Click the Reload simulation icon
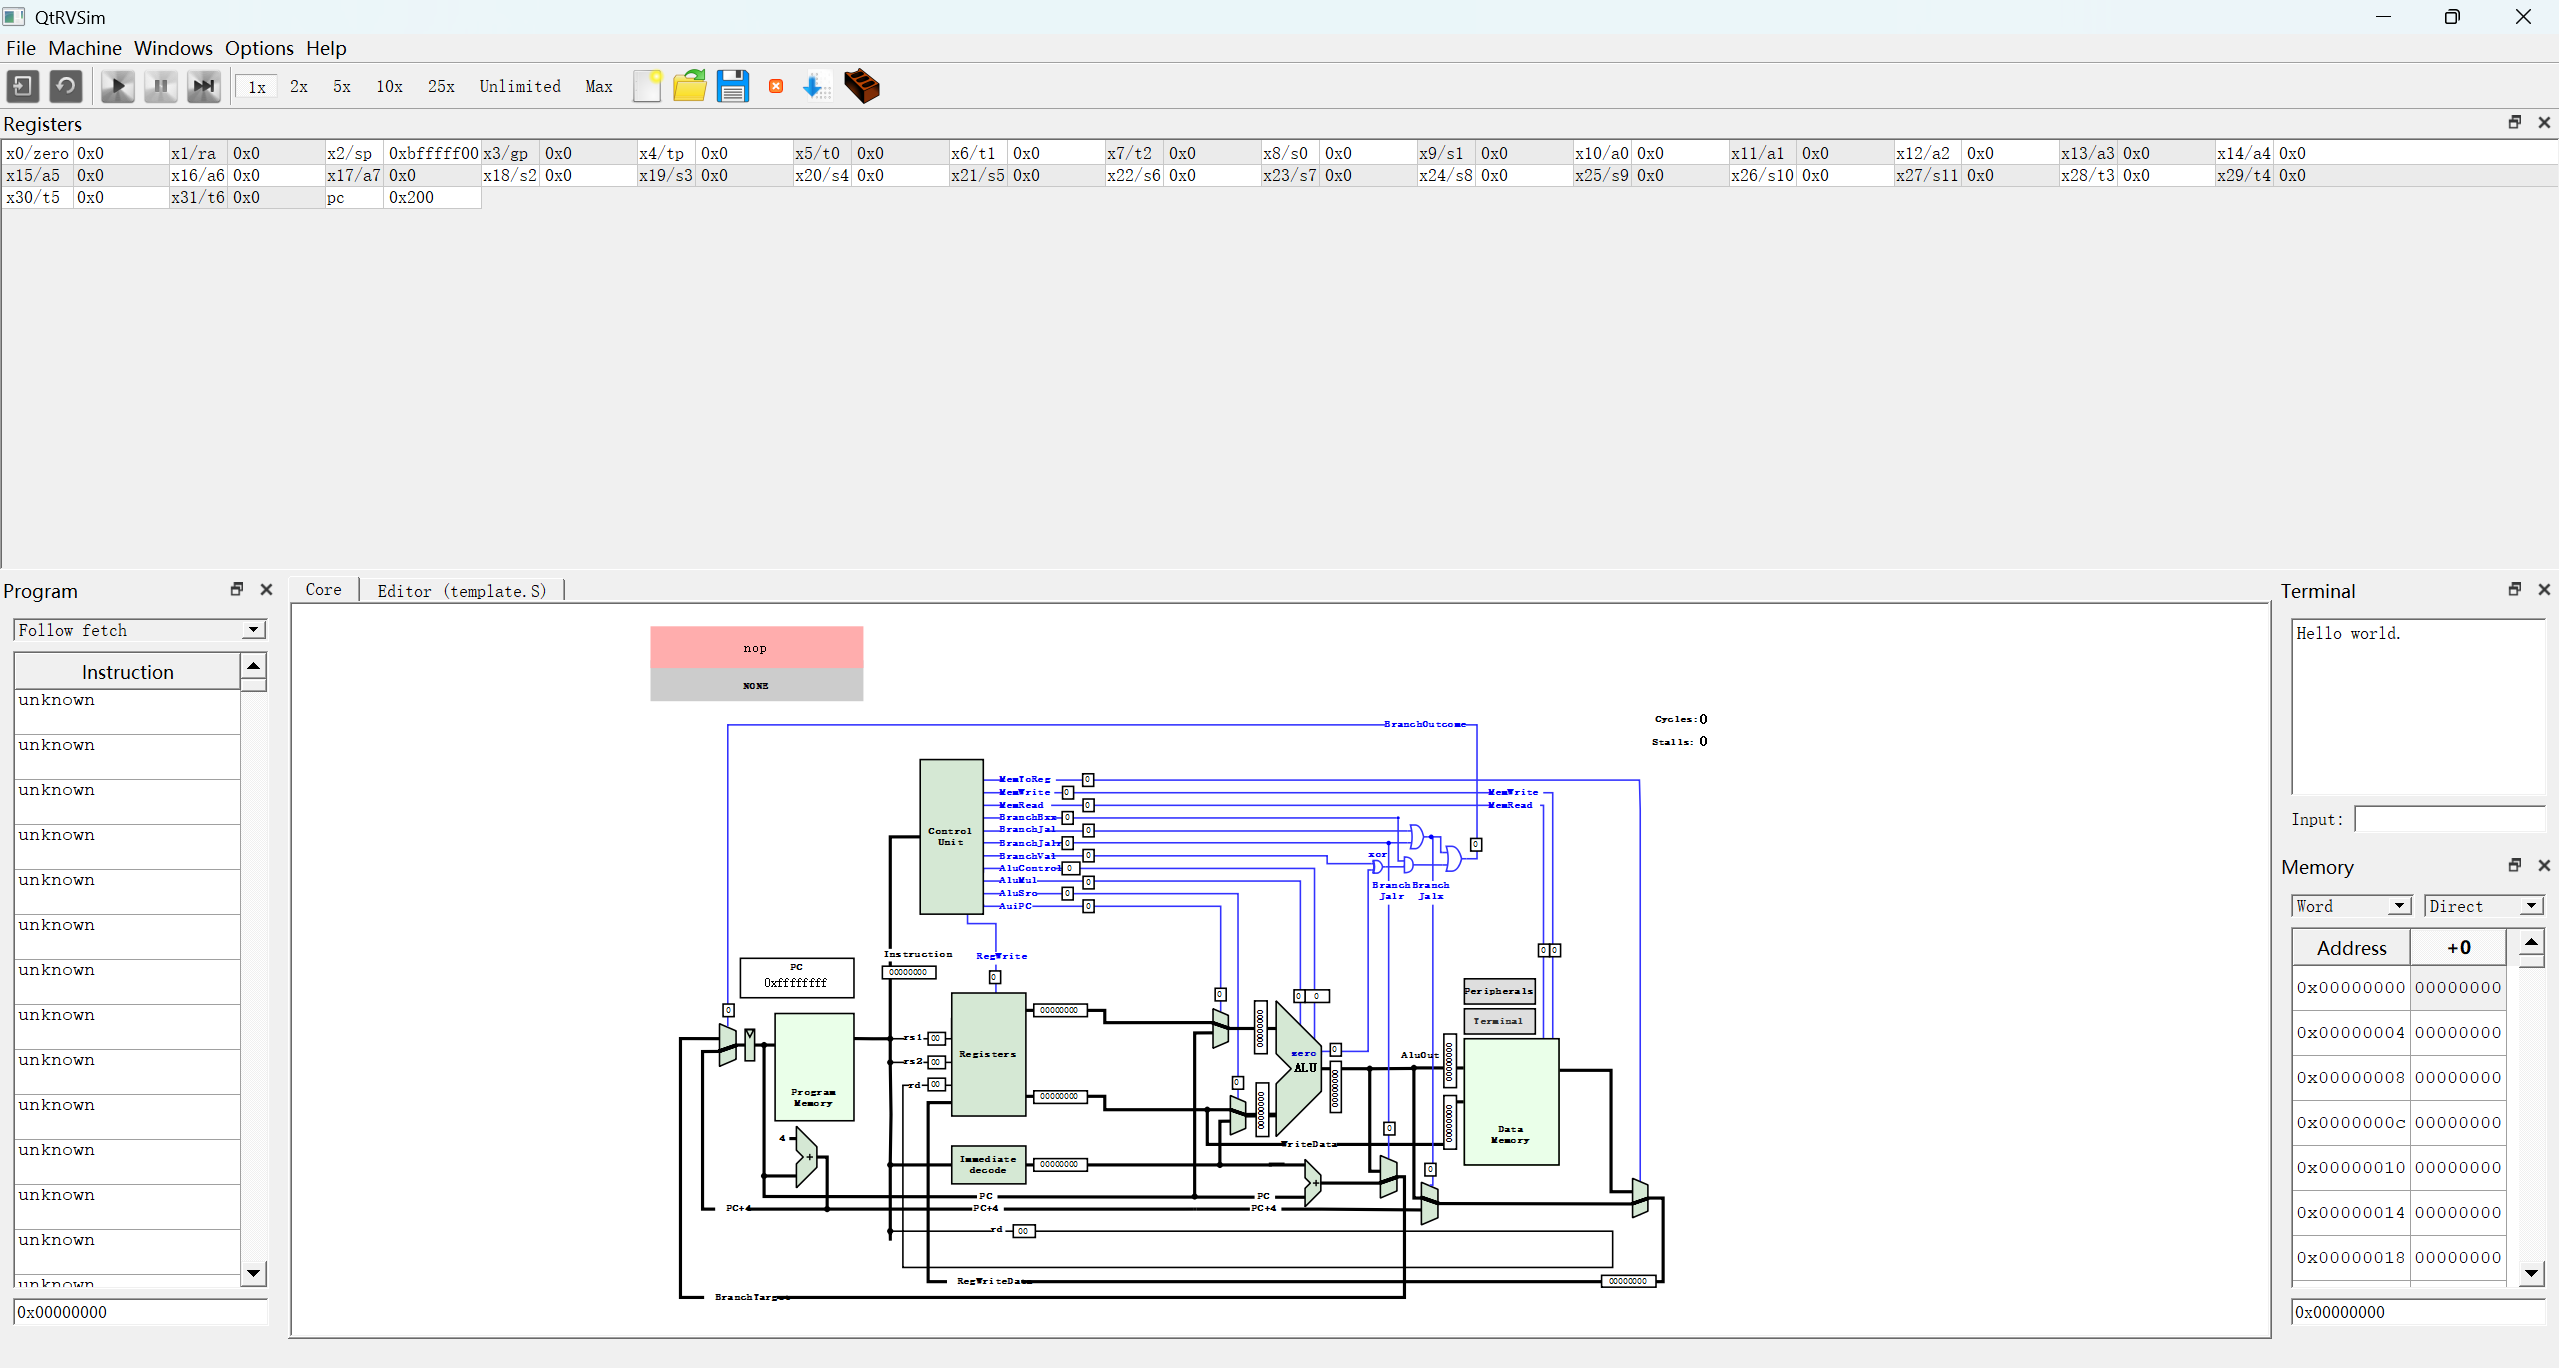Screen dimensions: 2559x1368 tap(66, 86)
